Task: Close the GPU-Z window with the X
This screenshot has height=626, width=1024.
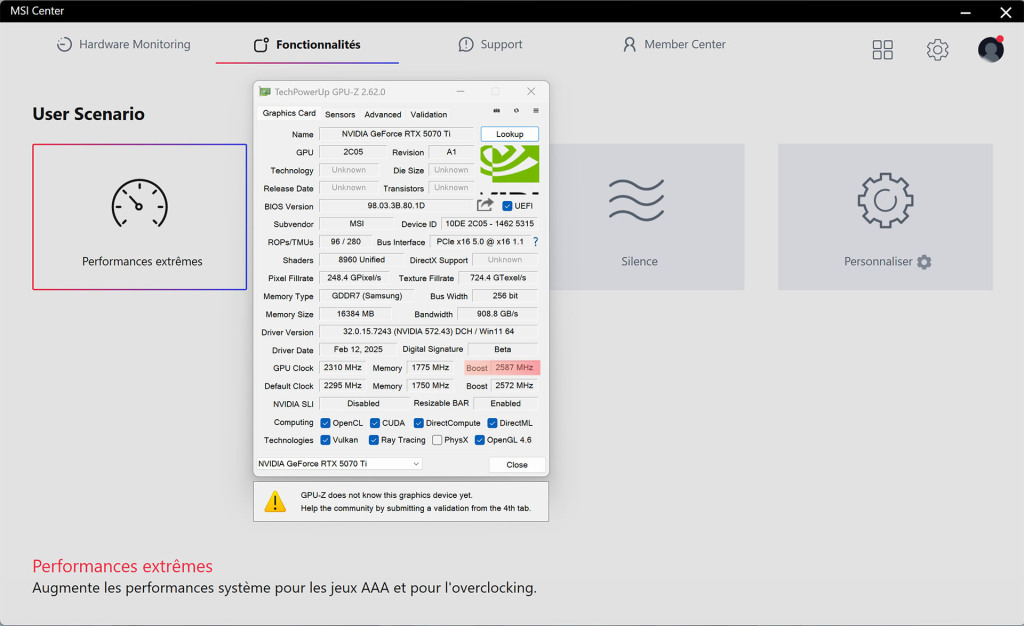Action: pyautogui.click(x=531, y=91)
